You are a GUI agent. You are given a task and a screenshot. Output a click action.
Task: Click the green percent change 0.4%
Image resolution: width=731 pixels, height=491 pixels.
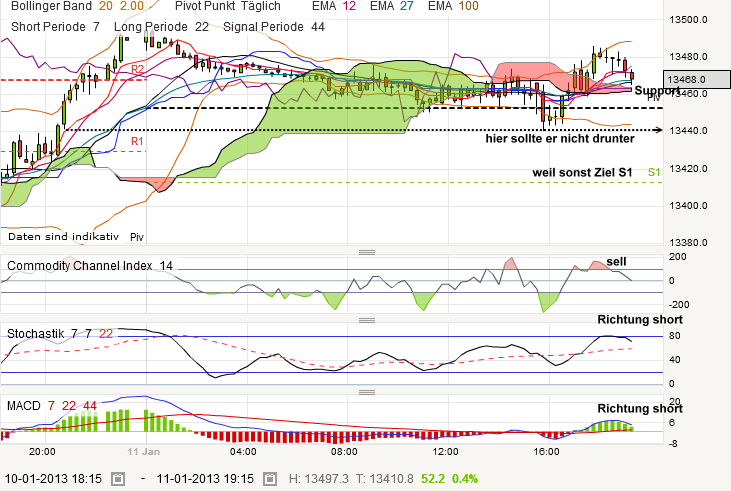click(x=465, y=479)
